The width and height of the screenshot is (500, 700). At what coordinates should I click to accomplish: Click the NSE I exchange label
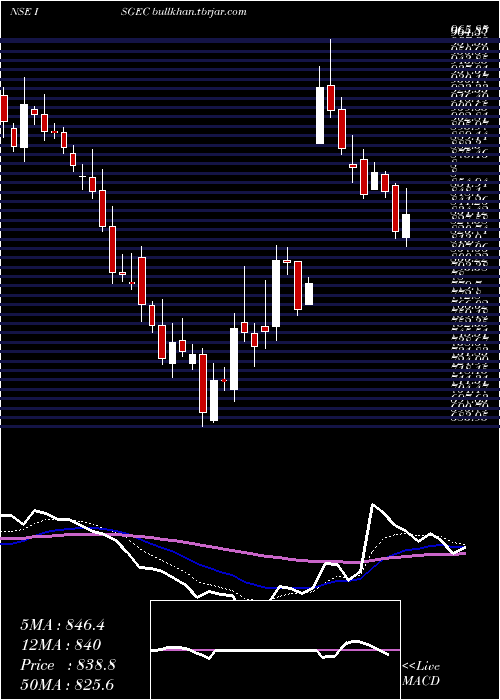(26, 12)
